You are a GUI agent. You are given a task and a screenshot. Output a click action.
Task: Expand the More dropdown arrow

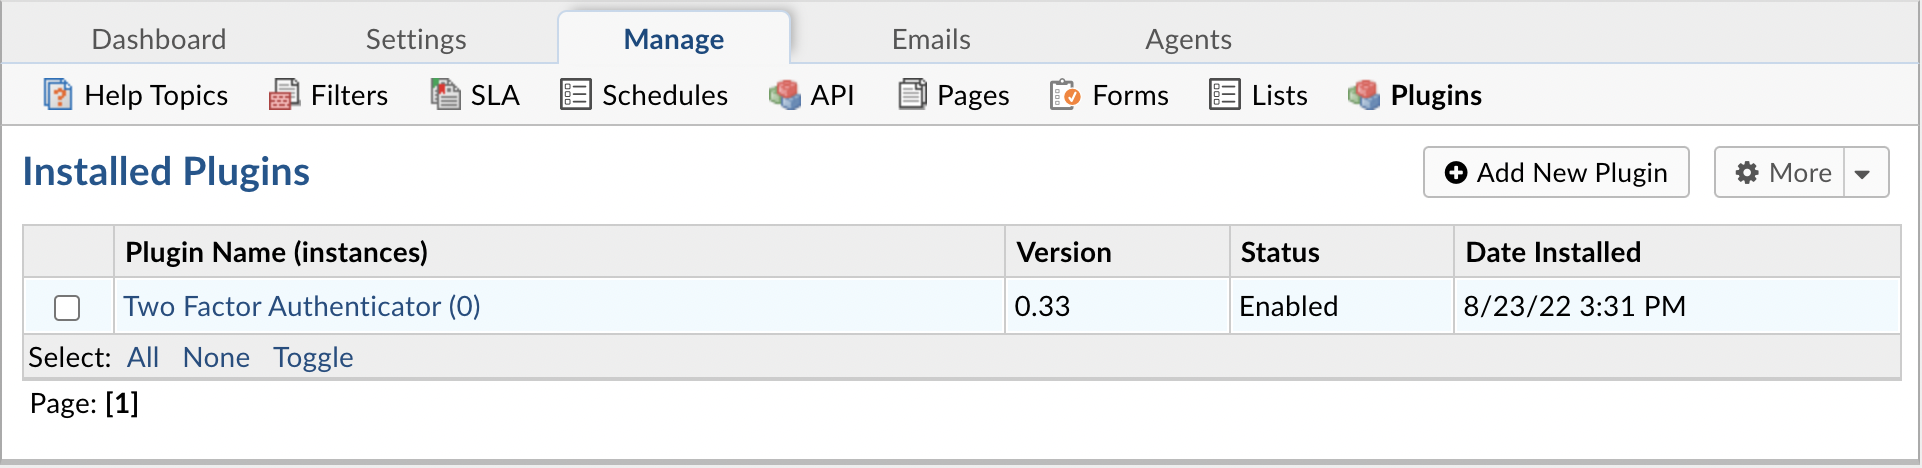click(1863, 173)
